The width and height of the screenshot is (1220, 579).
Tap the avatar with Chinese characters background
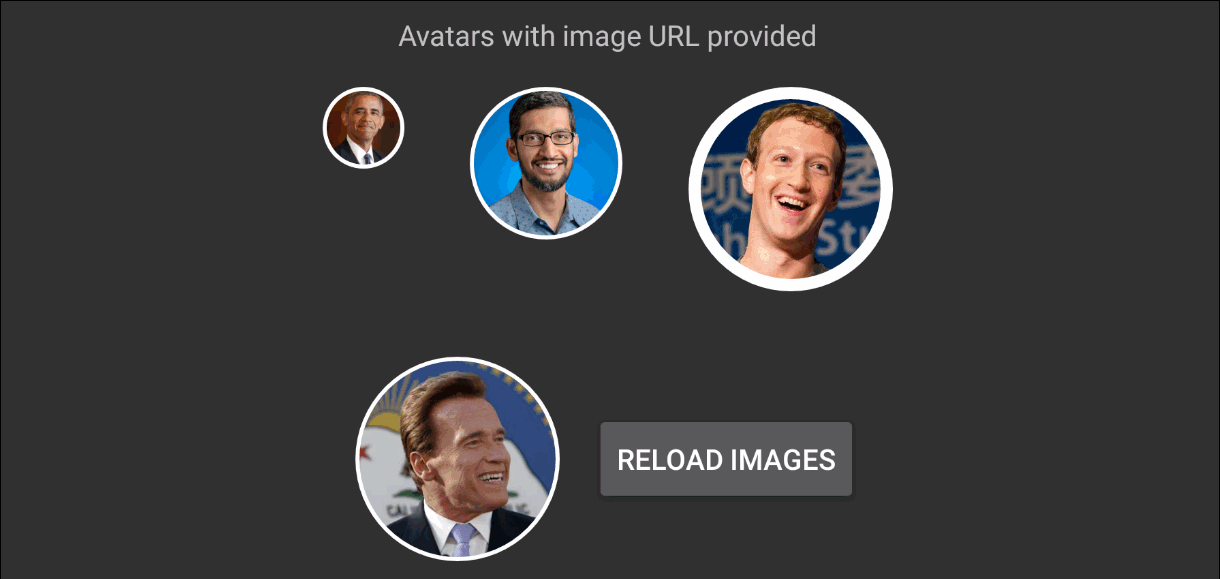tap(790, 189)
